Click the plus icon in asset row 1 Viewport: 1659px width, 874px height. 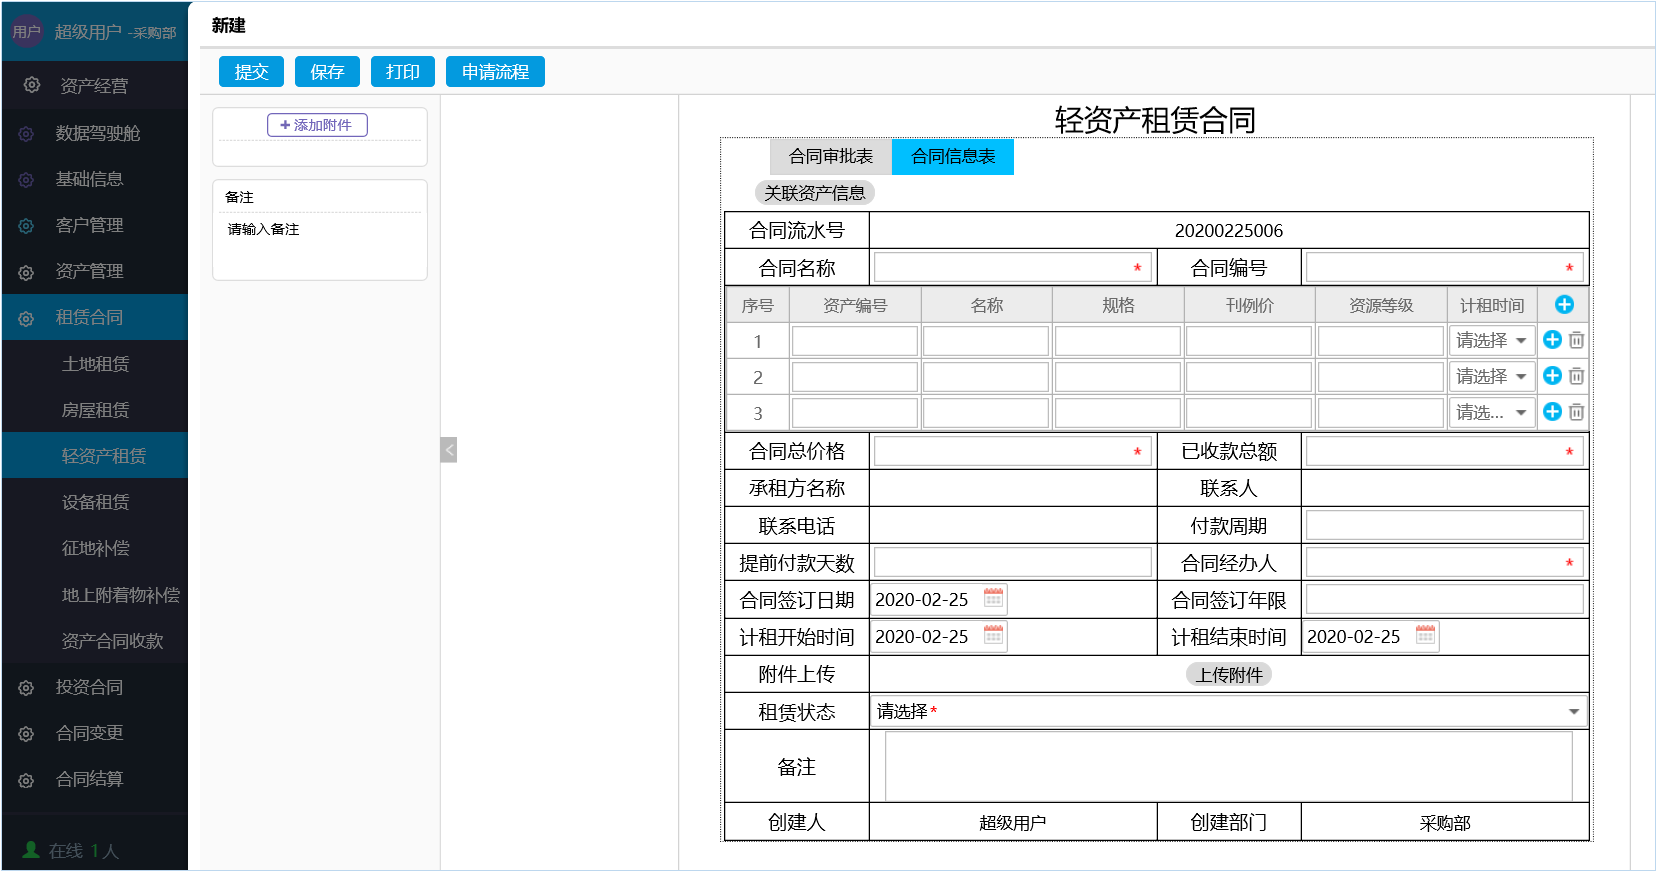[x=1552, y=340]
